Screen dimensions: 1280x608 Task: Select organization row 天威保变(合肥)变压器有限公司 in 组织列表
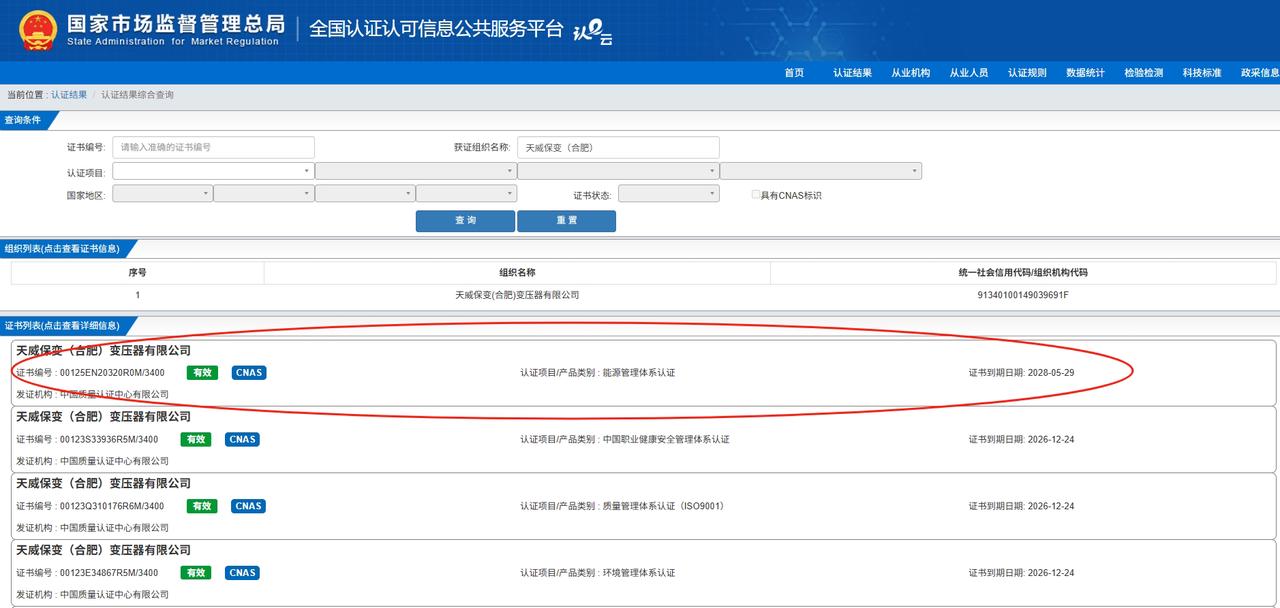516,295
